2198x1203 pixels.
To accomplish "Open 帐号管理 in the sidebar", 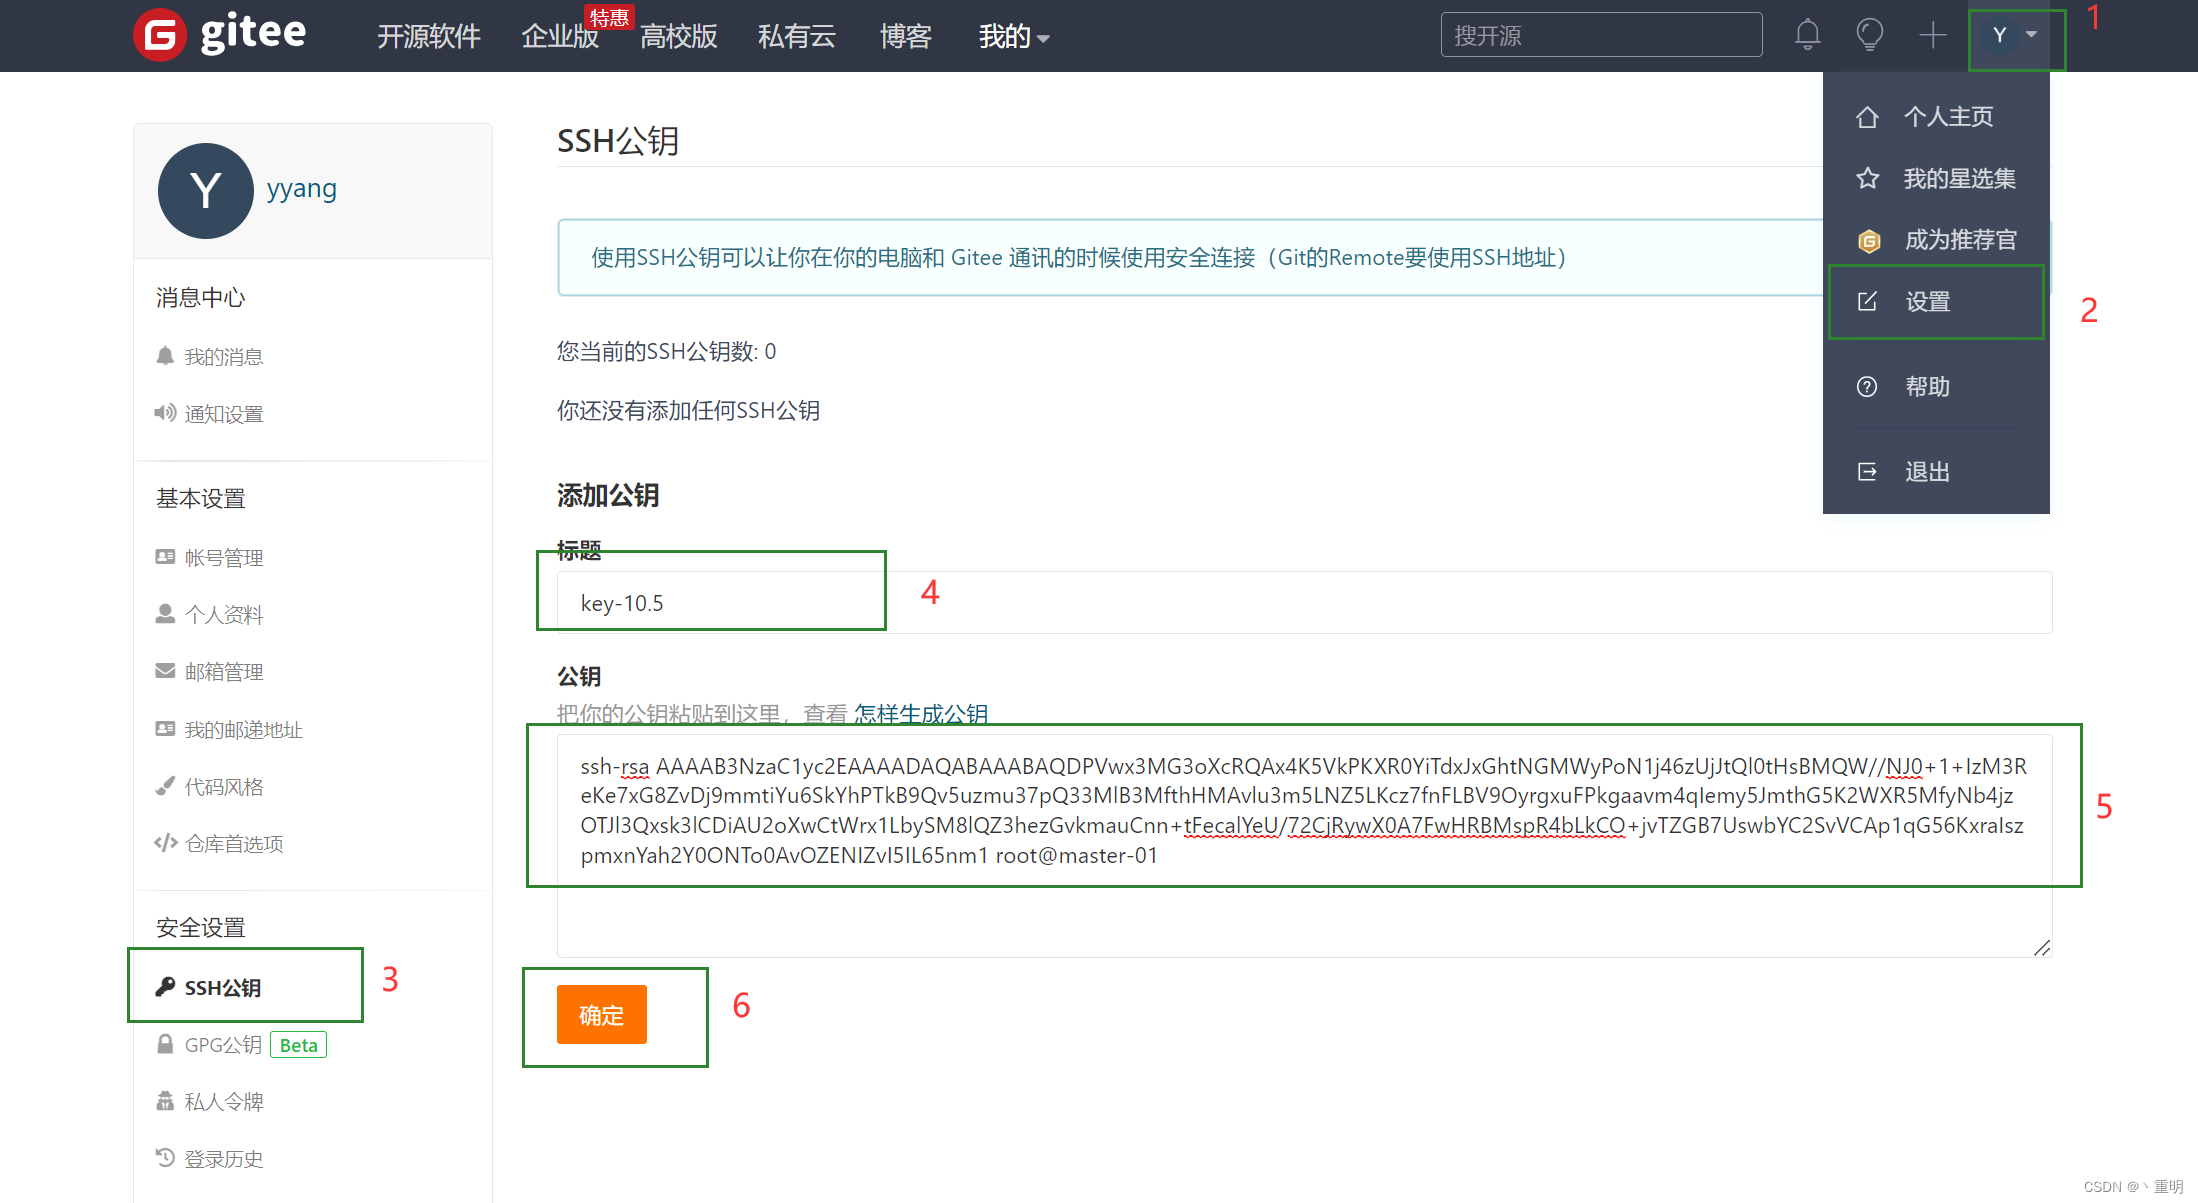I will coord(224,558).
